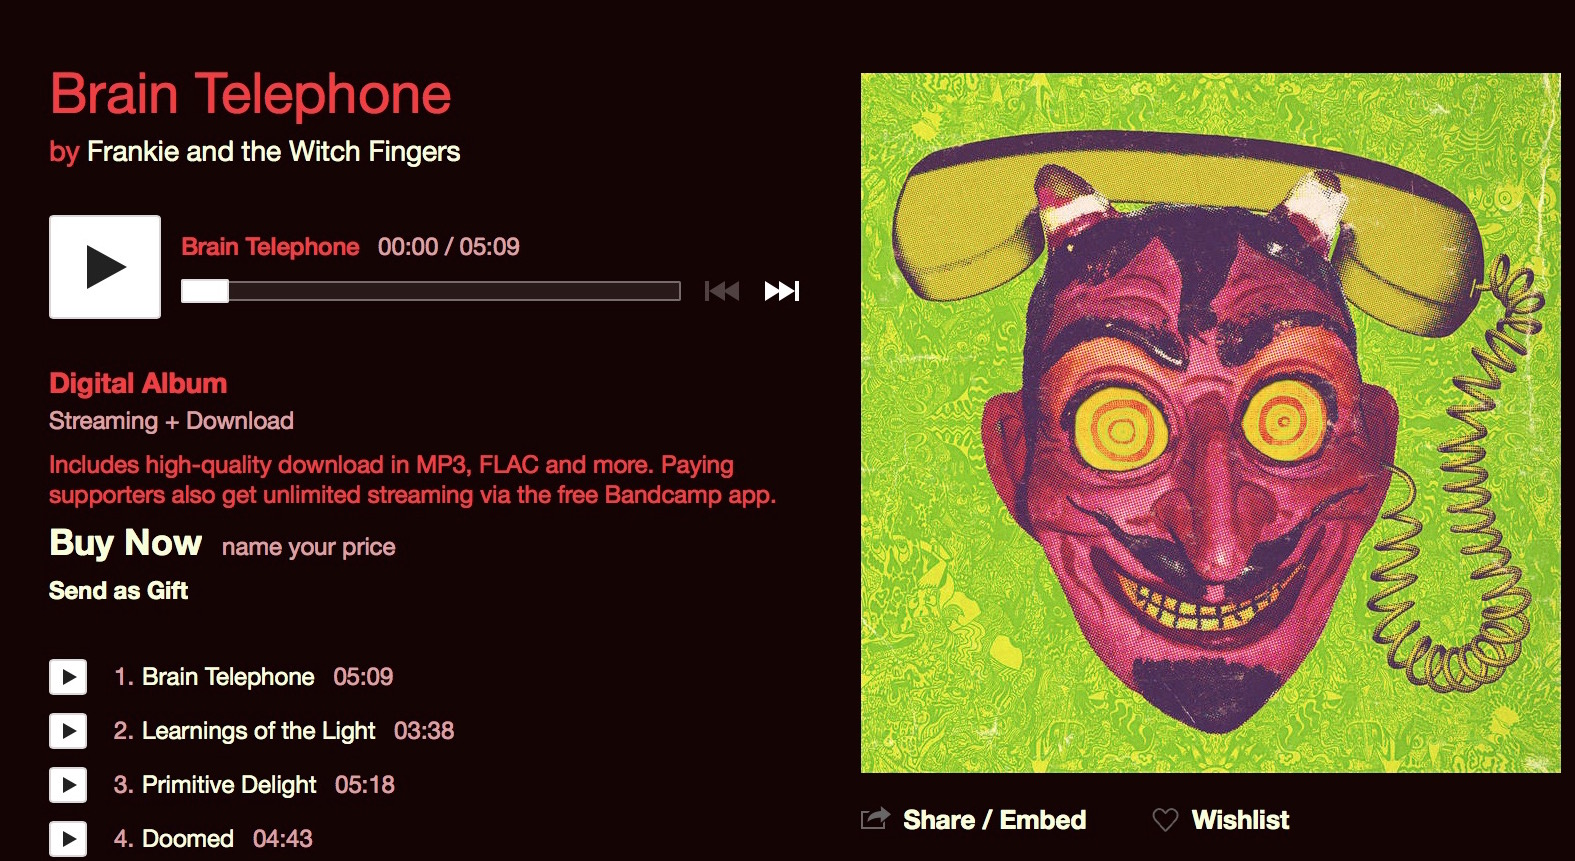Click the share arrow icon
The height and width of the screenshot is (861, 1575).
pos(875,819)
